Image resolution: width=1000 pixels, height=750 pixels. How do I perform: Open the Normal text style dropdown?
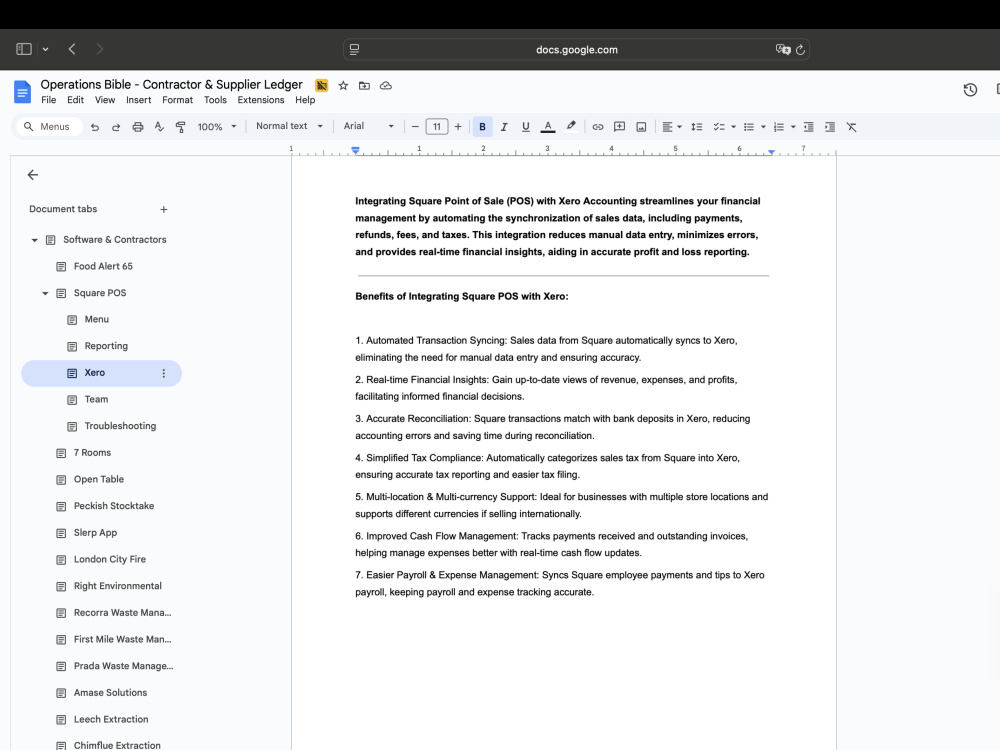(289, 126)
